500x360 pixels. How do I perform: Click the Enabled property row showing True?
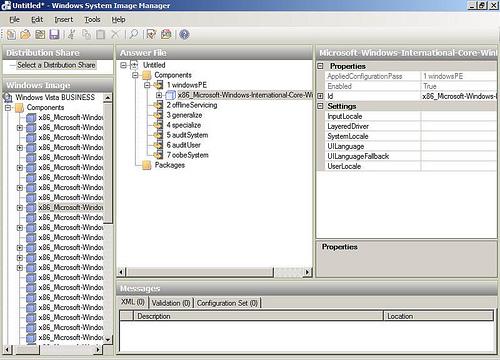pos(411,86)
